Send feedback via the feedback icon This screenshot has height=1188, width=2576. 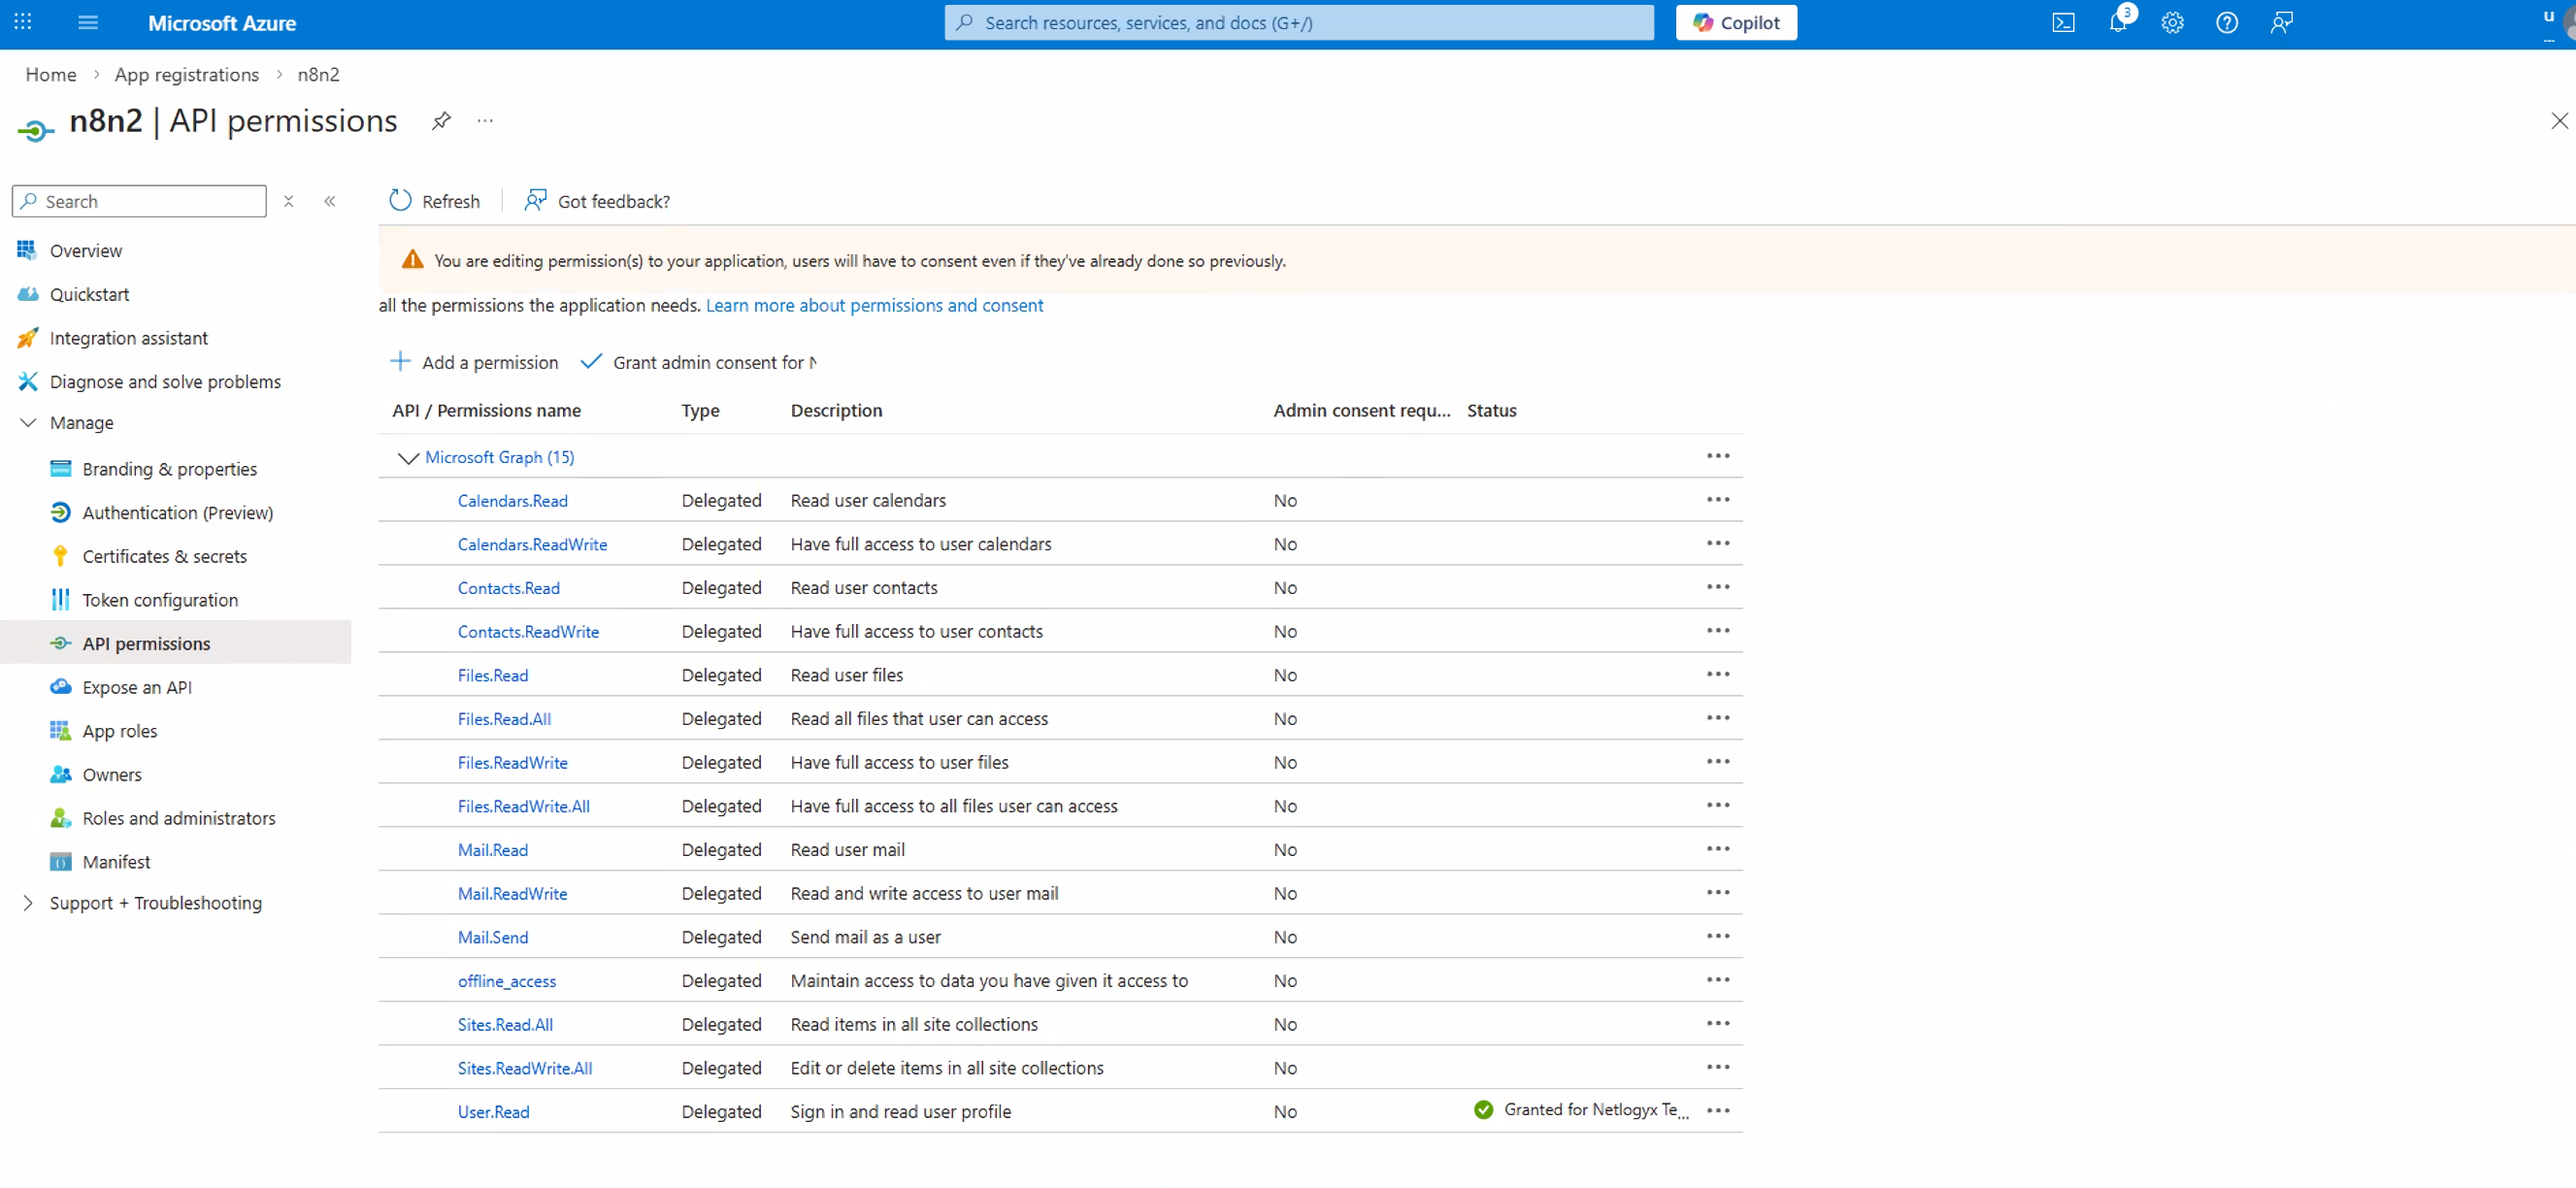[x=2281, y=22]
